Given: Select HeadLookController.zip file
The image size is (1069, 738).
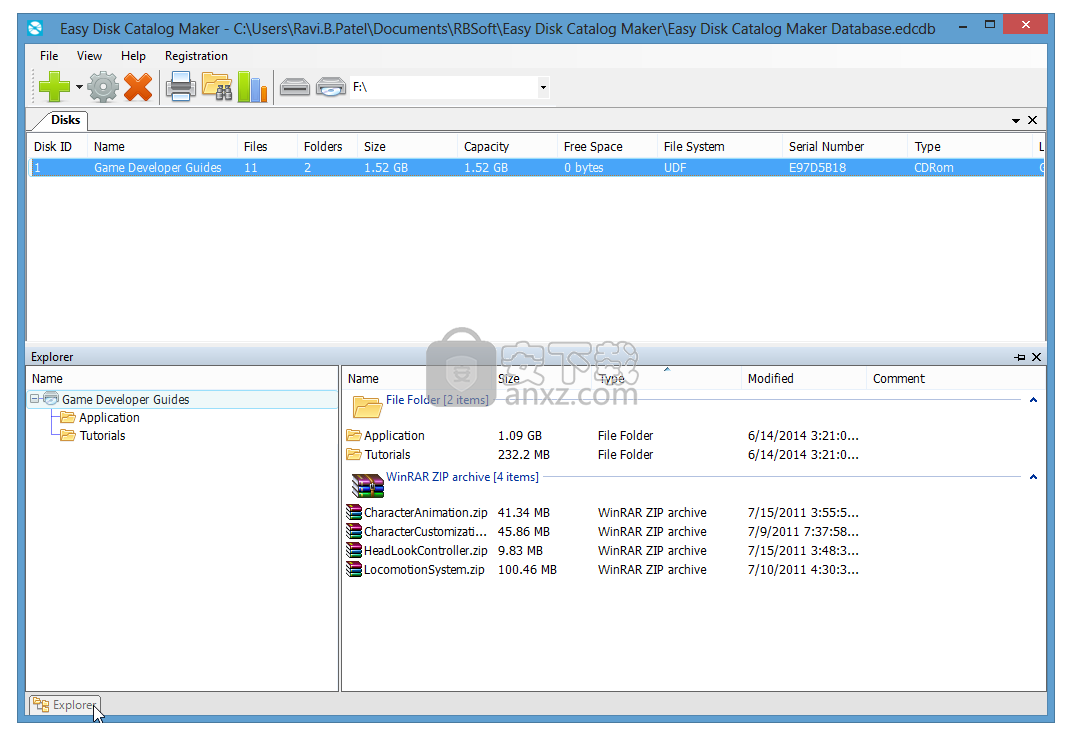Looking at the screenshot, I should point(425,551).
